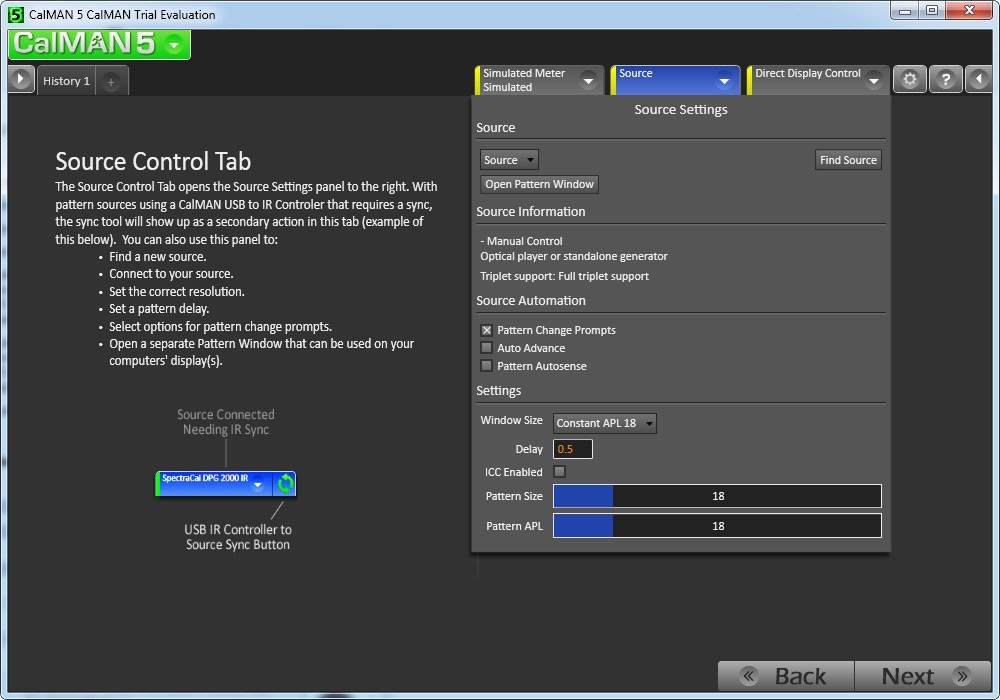1000x700 pixels.
Task: Click the Find Source button
Action: 848,160
